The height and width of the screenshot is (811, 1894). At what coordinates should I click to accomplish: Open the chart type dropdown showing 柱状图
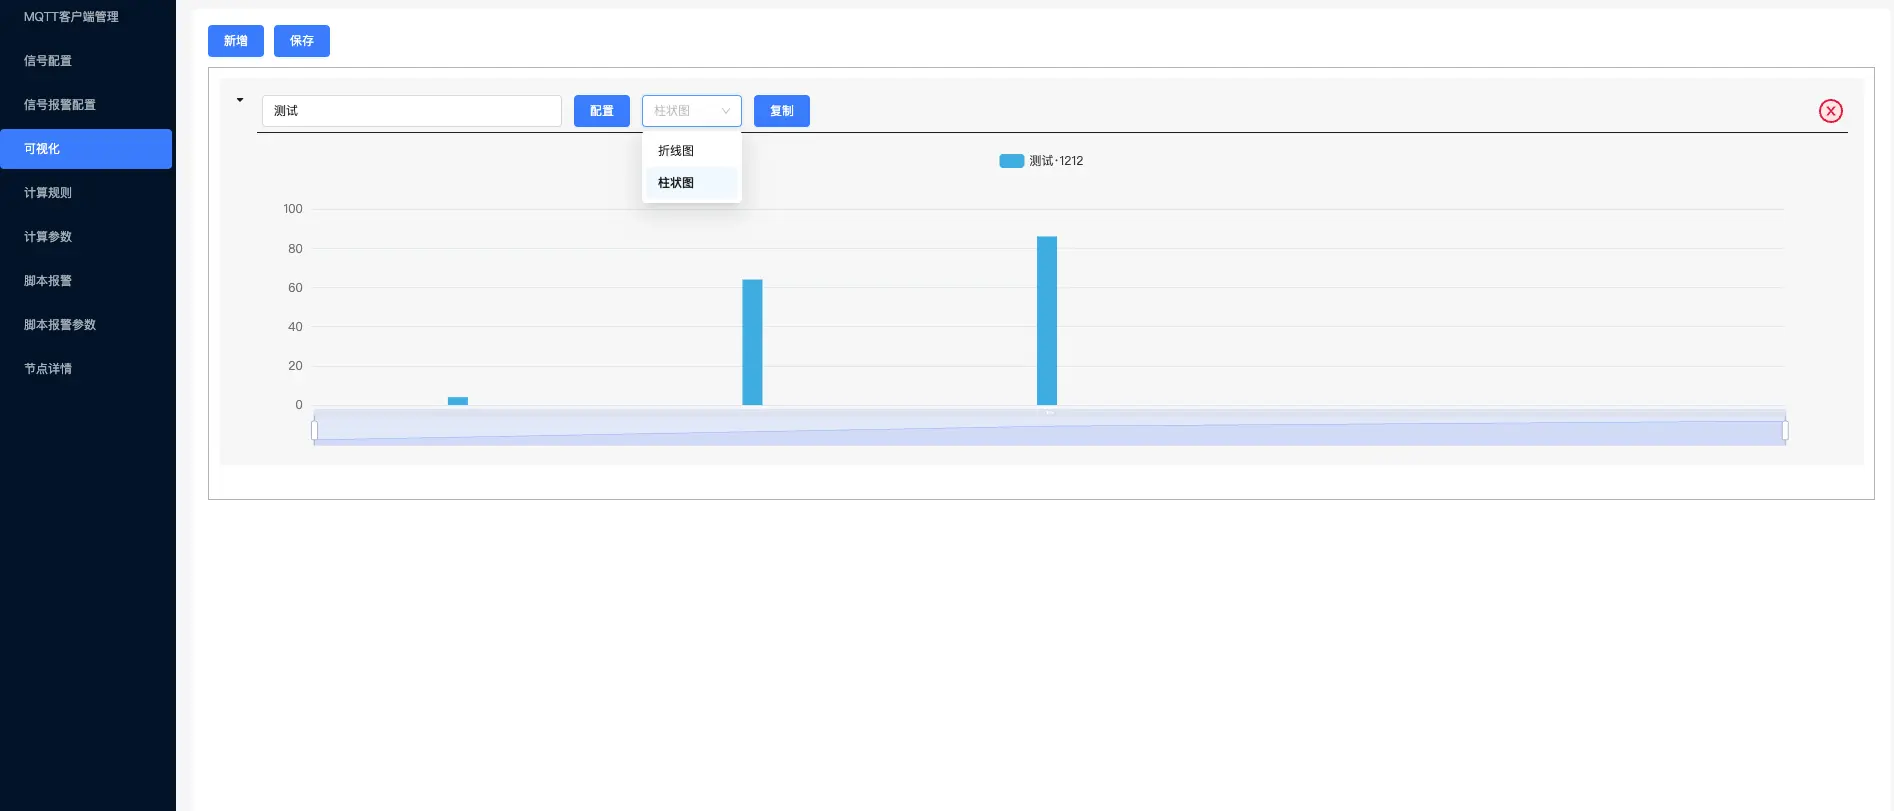pyautogui.click(x=692, y=111)
